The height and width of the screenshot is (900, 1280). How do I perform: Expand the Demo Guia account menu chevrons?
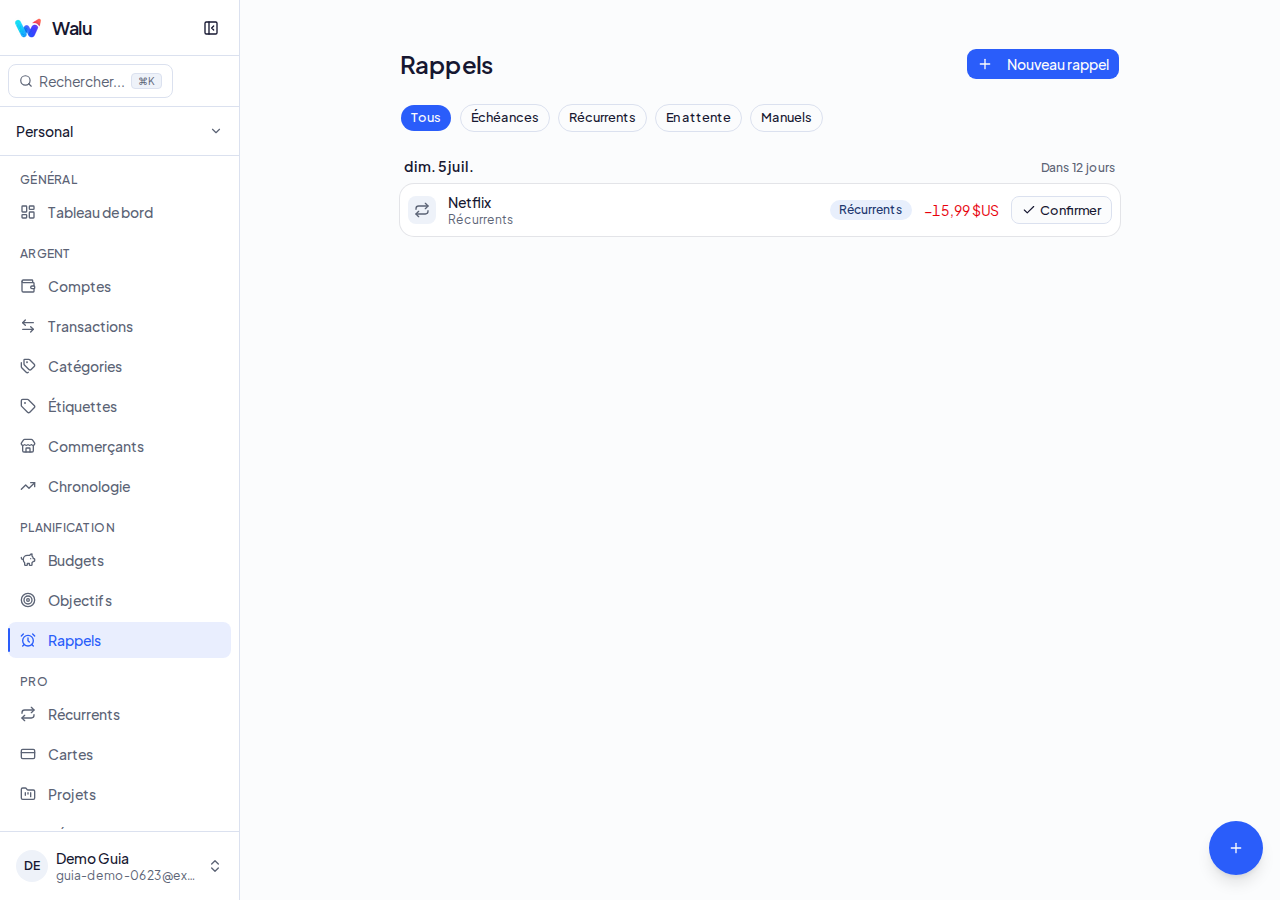(215, 866)
